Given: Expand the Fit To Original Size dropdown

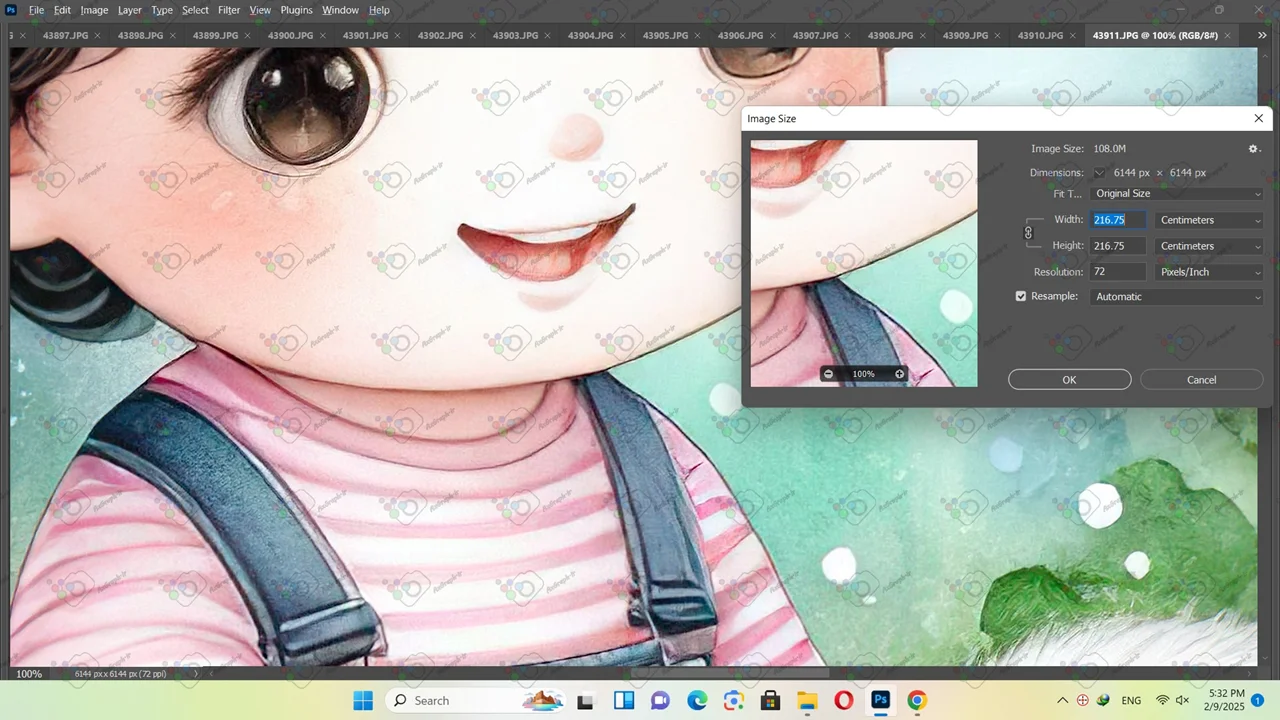Looking at the screenshot, I should (1176, 194).
